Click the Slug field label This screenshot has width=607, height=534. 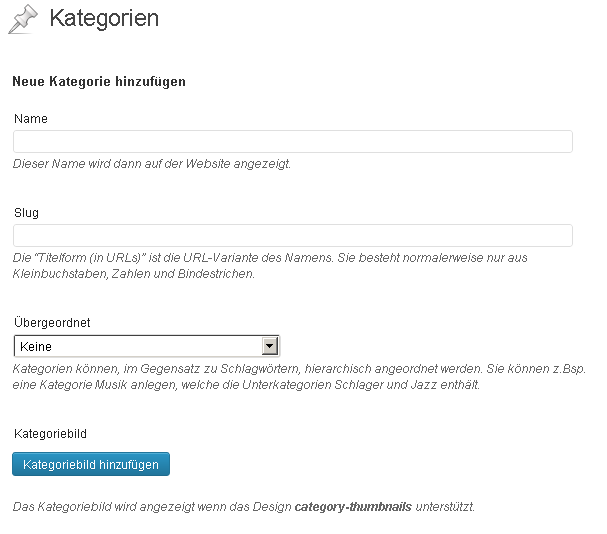[x=26, y=213]
